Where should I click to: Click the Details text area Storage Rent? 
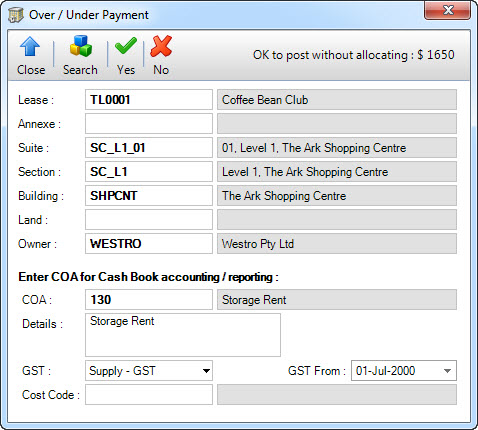pos(183,335)
